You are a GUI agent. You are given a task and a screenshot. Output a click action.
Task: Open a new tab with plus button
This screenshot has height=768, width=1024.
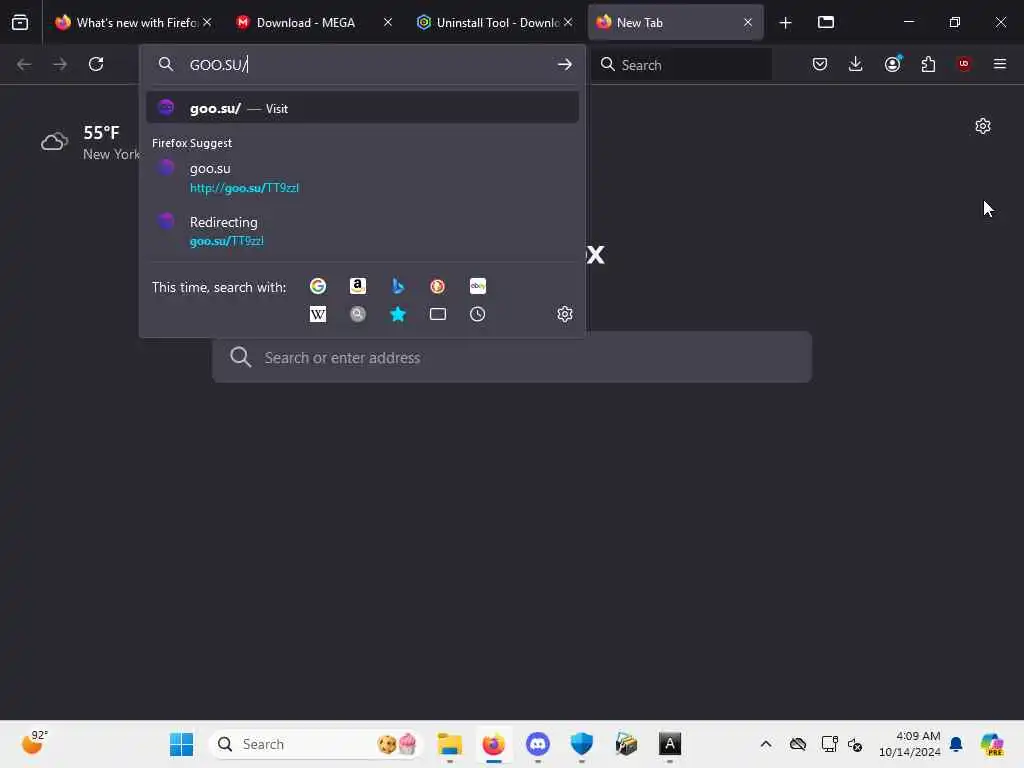coord(786,23)
